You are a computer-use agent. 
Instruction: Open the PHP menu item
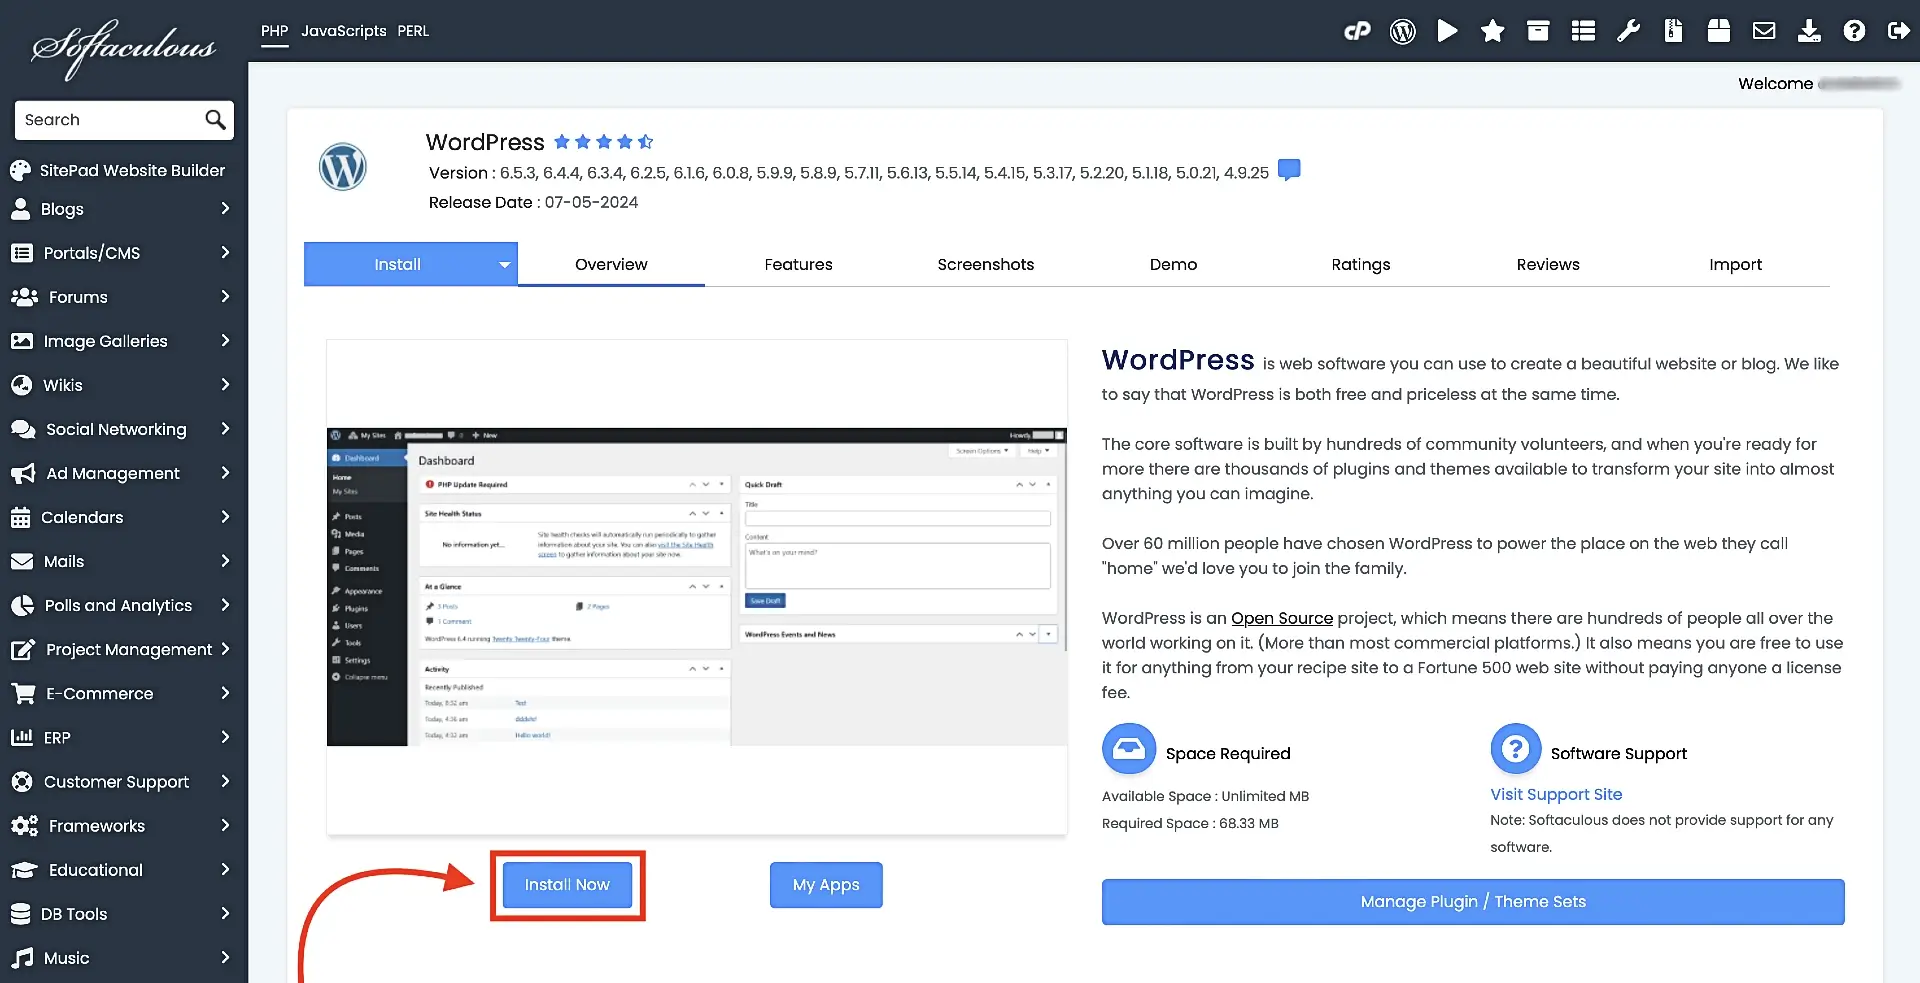coord(273,31)
